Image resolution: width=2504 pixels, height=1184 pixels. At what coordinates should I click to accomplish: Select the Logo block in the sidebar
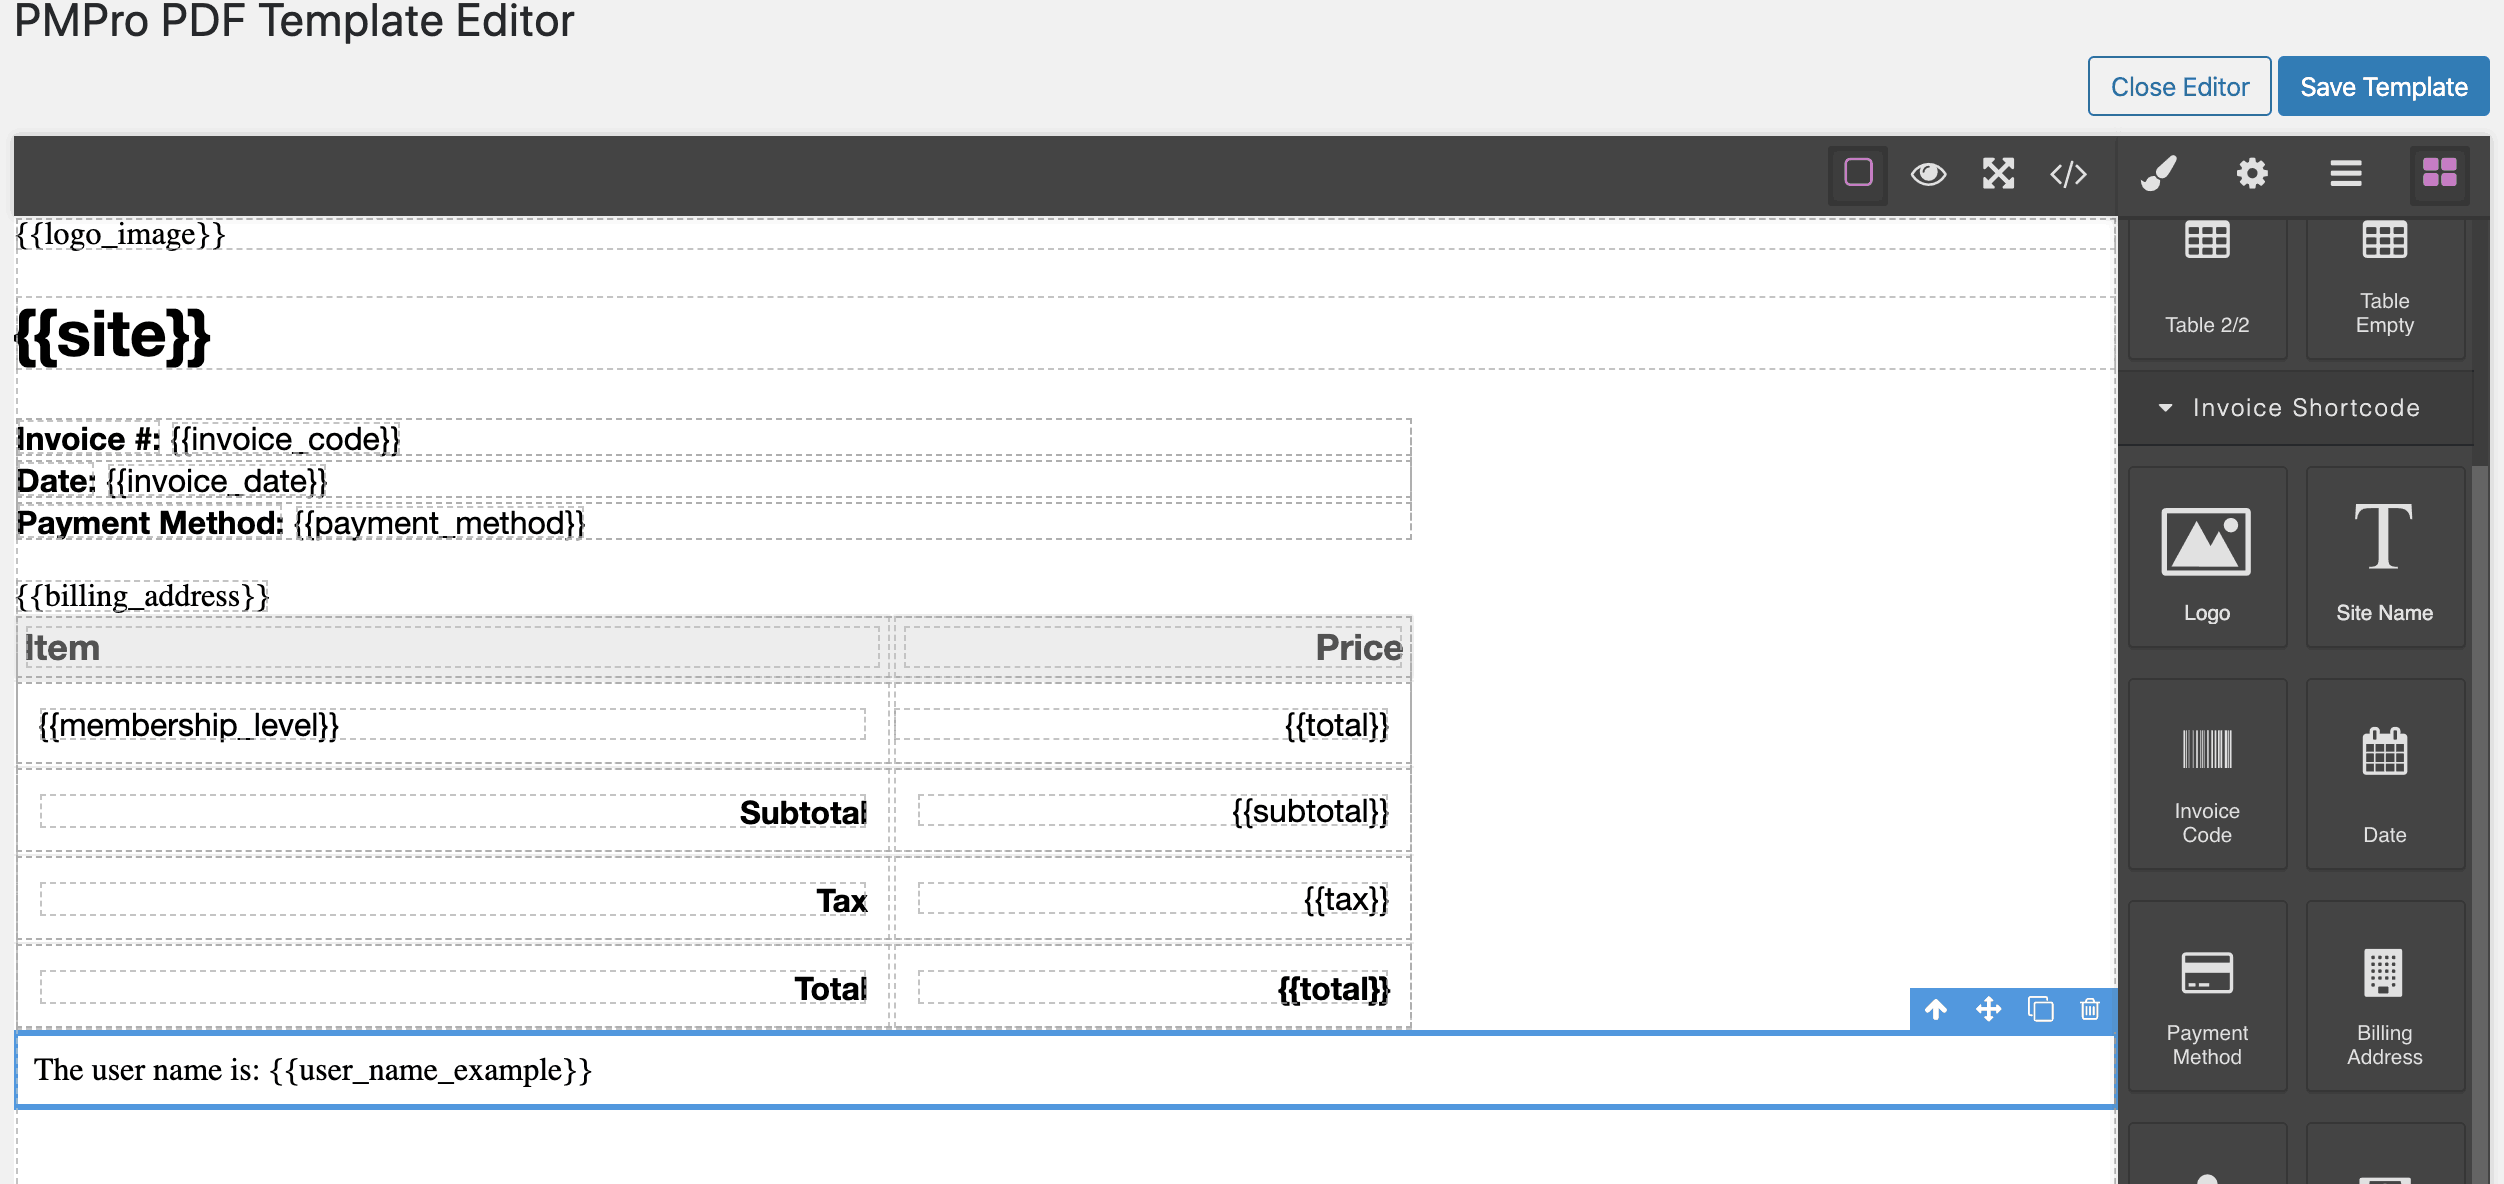(x=2207, y=557)
